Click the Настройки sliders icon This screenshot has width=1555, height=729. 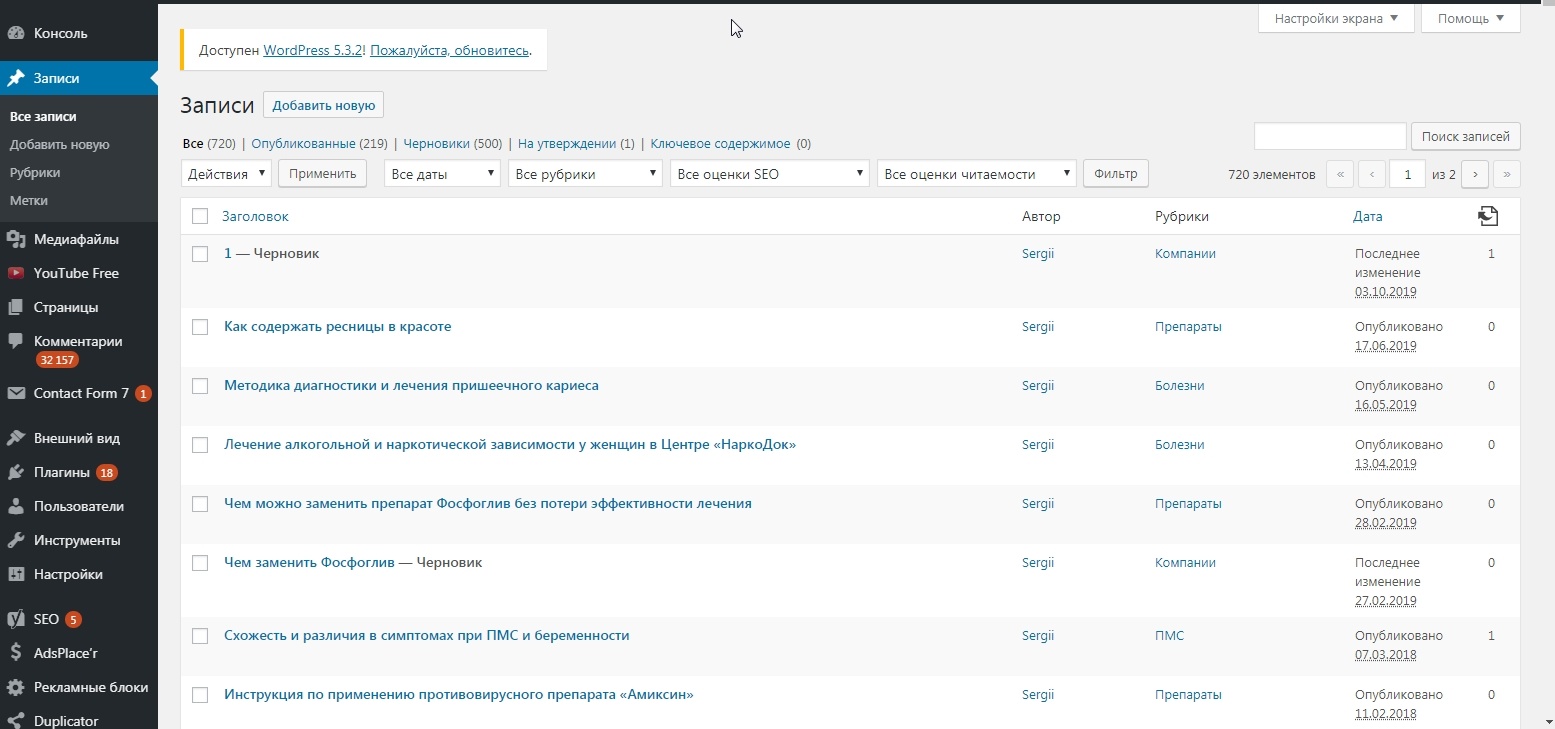pyautogui.click(x=16, y=574)
